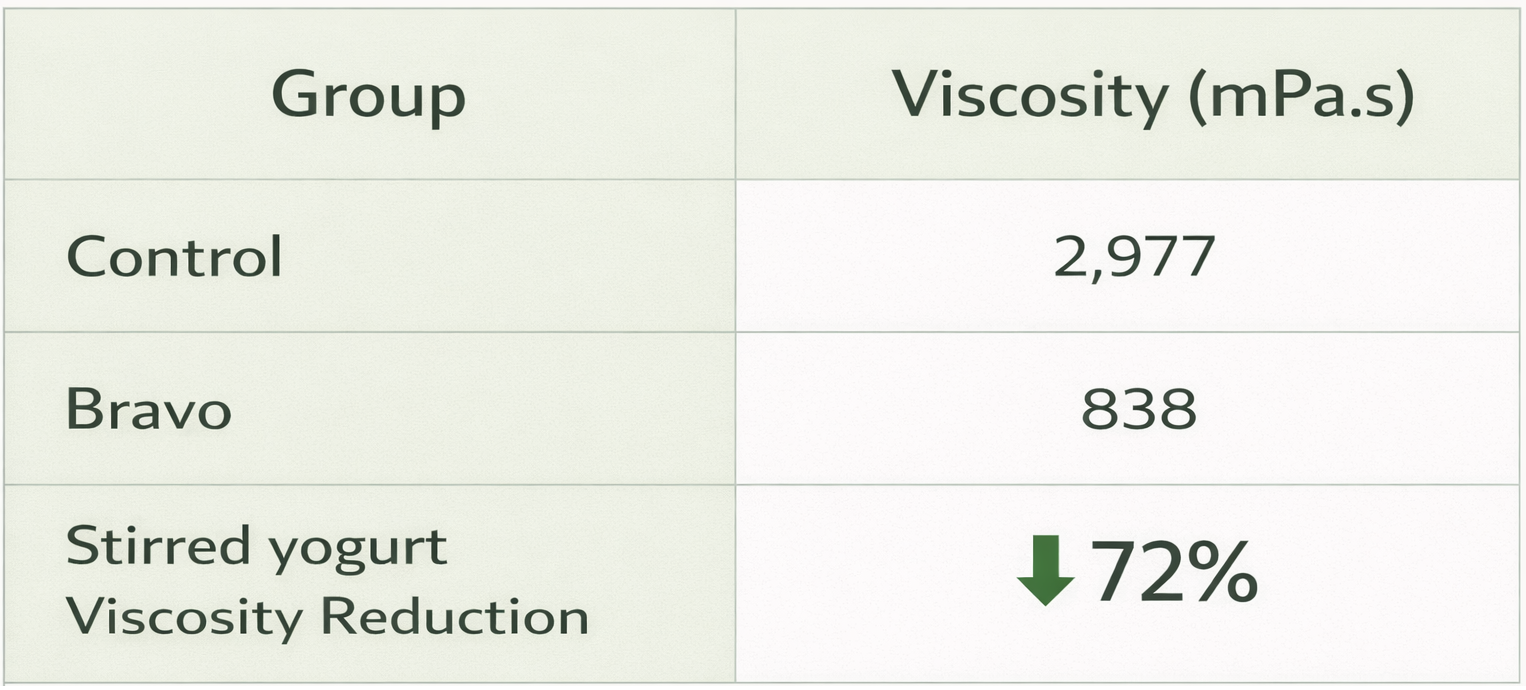Click the letter G in Group header
The height and width of the screenshot is (690, 1526).
[x=295, y=96]
